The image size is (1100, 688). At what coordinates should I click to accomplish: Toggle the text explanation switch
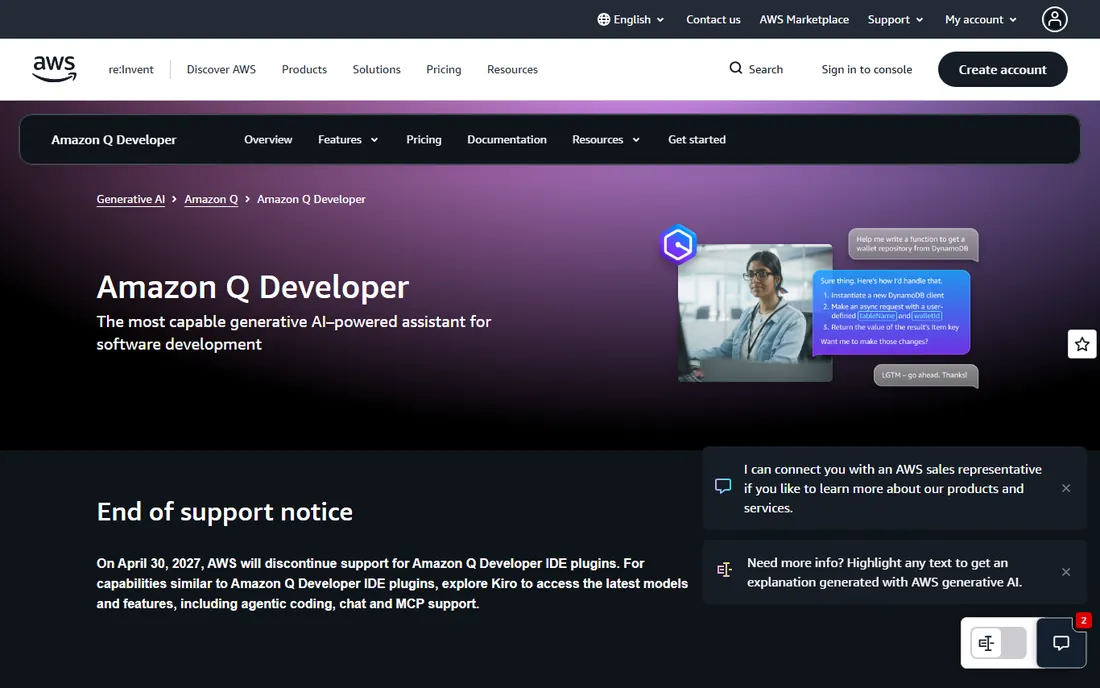pyautogui.click(x=998, y=643)
